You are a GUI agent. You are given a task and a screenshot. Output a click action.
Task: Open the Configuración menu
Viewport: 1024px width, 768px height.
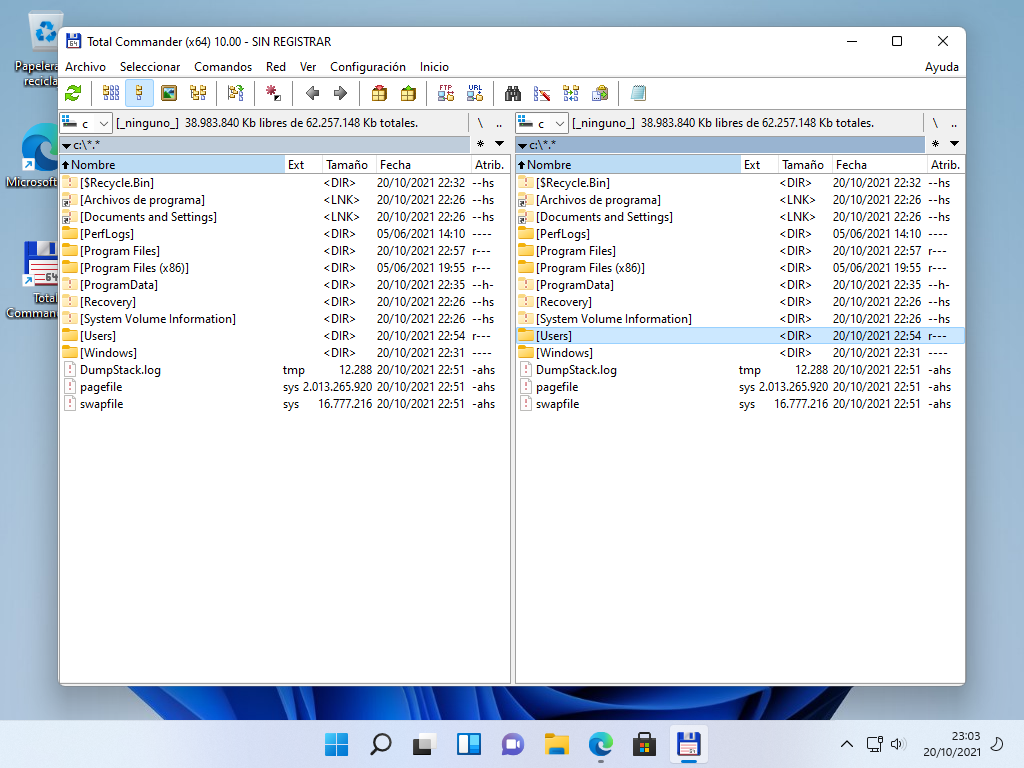coord(368,67)
